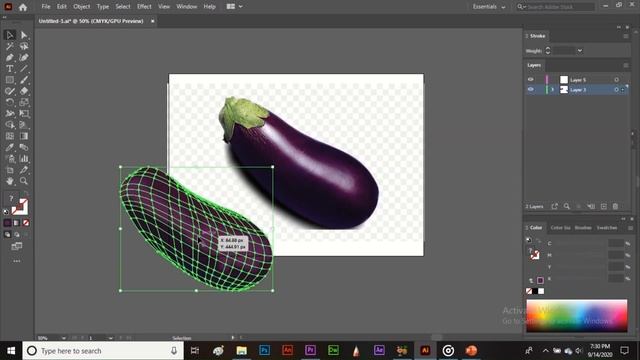This screenshot has width=640, height=360.
Task: Pick the Line Segment tool
Action: 24,69
